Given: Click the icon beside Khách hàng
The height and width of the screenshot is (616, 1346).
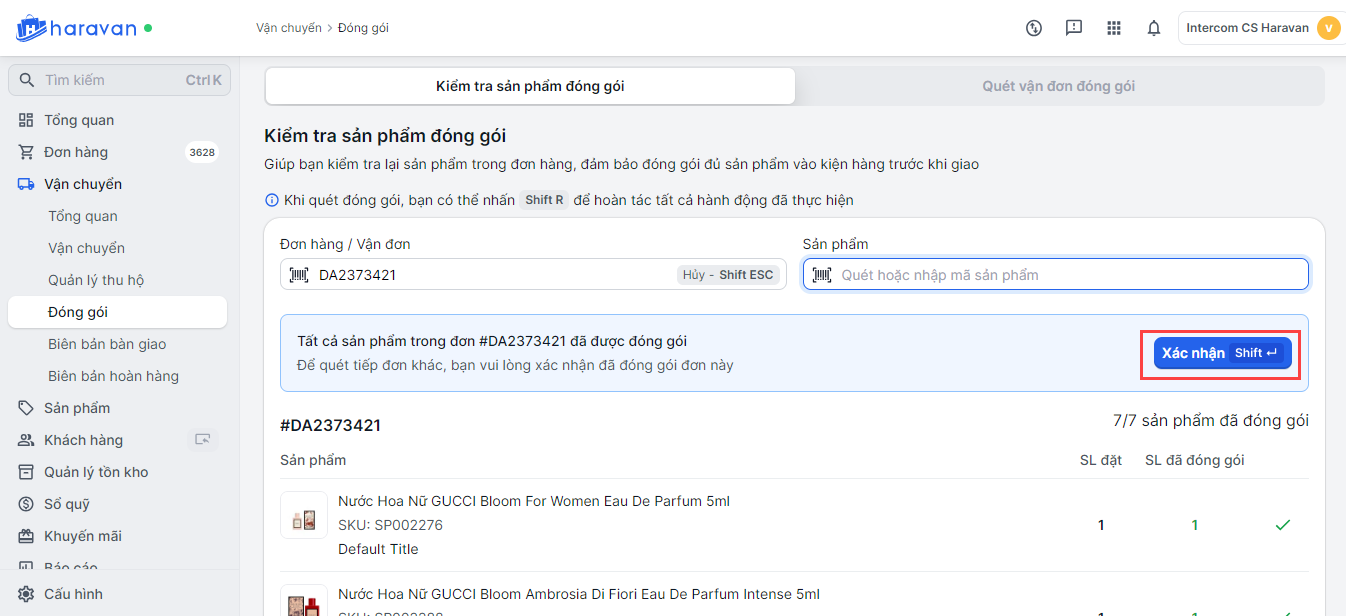Looking at the screenshot, I should [203, 440].
